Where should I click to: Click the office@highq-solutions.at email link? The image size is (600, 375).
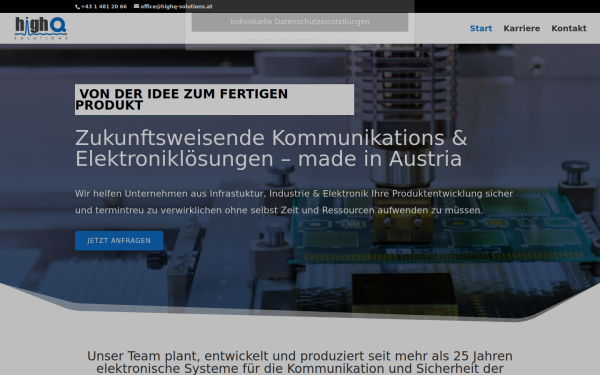[176, 7]
